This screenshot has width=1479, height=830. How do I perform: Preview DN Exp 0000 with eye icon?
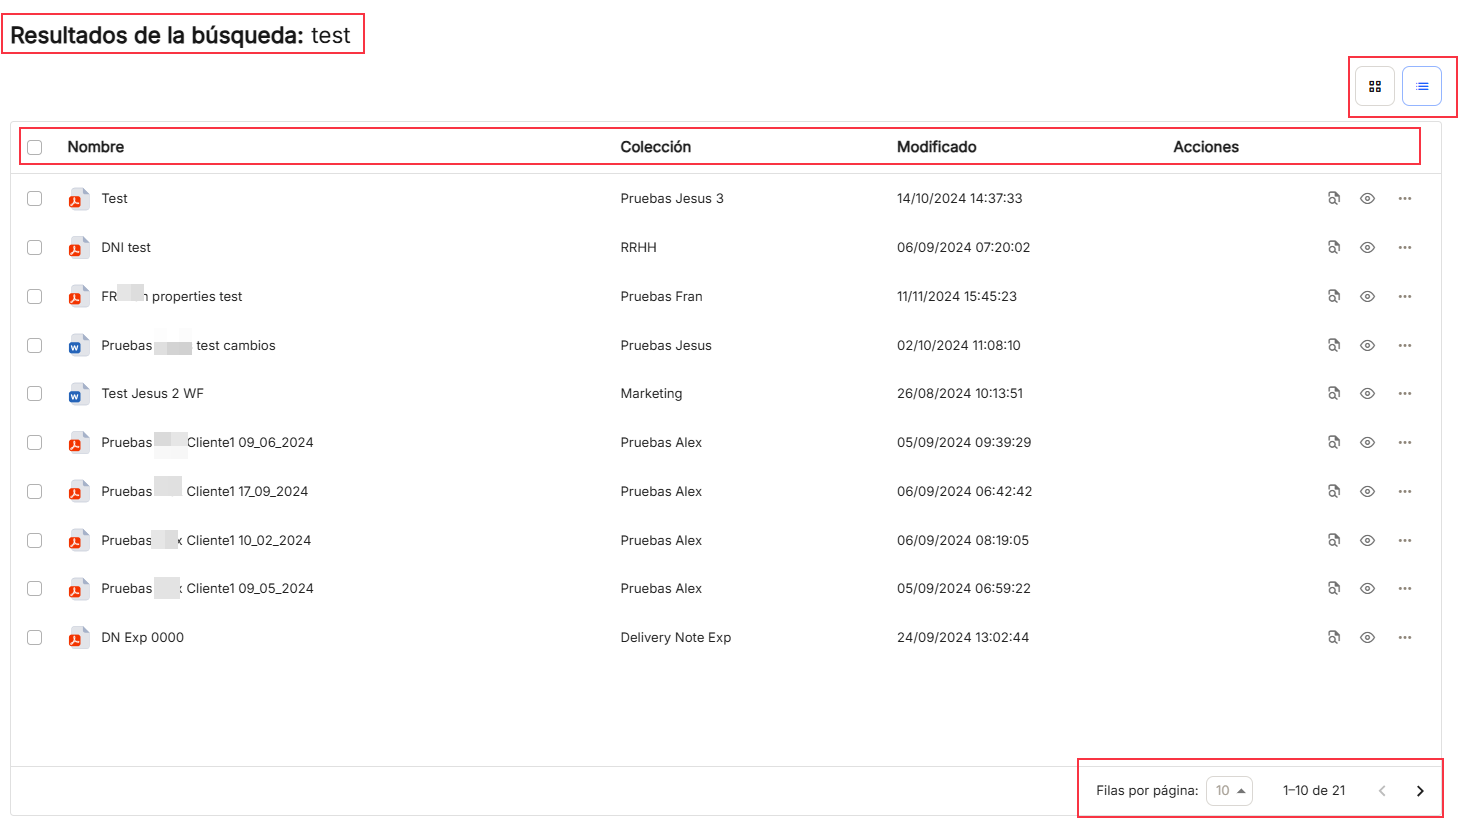(1367, 637)
